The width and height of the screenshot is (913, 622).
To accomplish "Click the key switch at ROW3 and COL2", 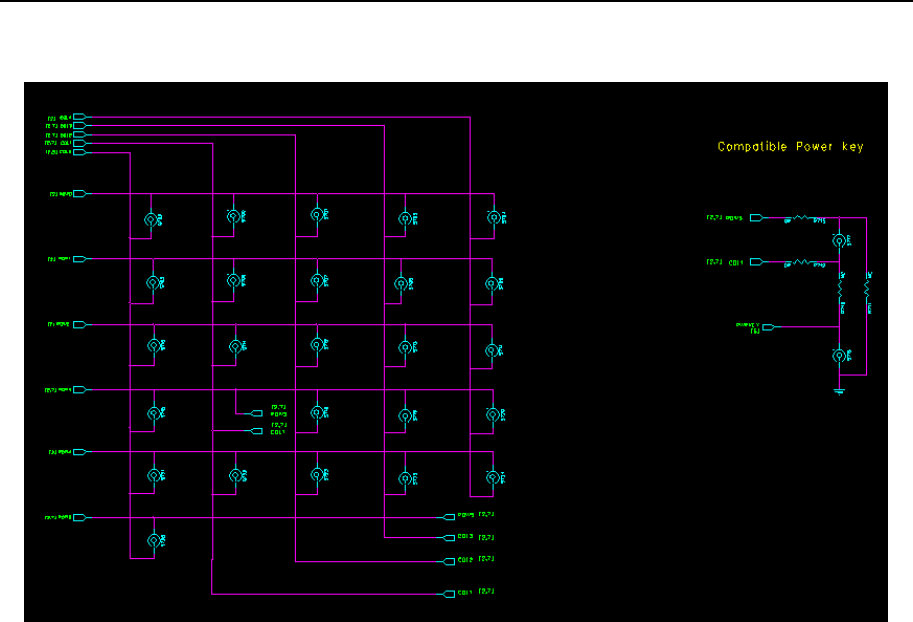I will coord(317,413).
